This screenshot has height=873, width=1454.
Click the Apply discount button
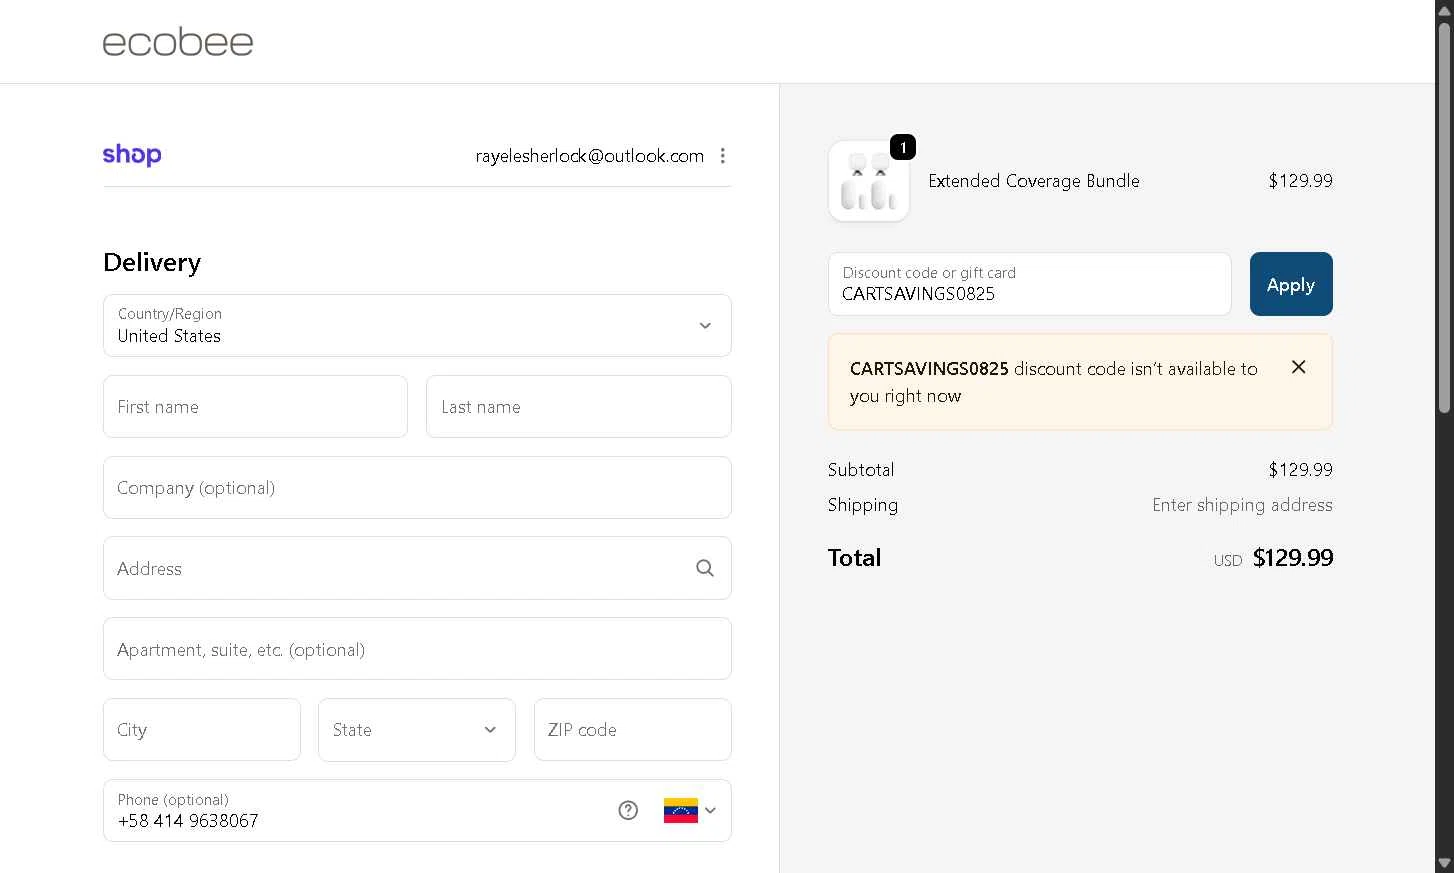(1291, 284)
